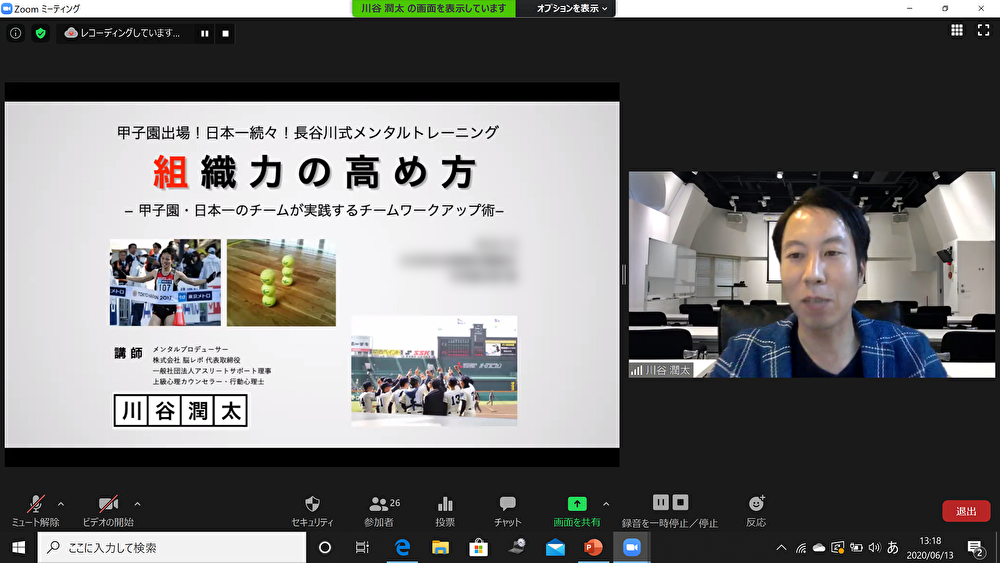1000x563 pixels.
Task: Stop the recording in top bar
Action: [x=226, y=33]
